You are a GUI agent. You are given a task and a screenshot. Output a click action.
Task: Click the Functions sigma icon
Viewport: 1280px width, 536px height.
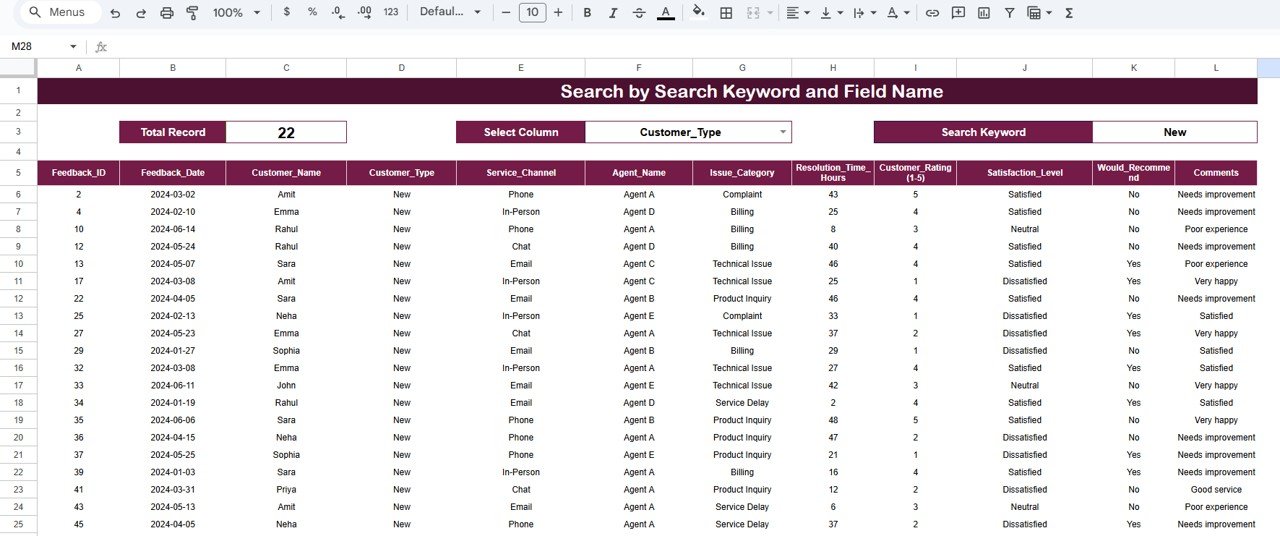tap(1069, 13)
